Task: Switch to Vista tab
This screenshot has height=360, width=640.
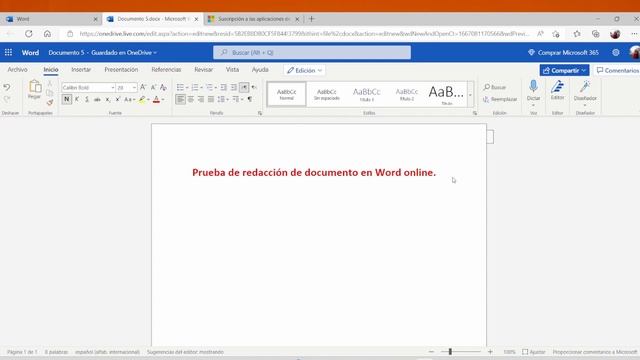Action: pos(232,70)
